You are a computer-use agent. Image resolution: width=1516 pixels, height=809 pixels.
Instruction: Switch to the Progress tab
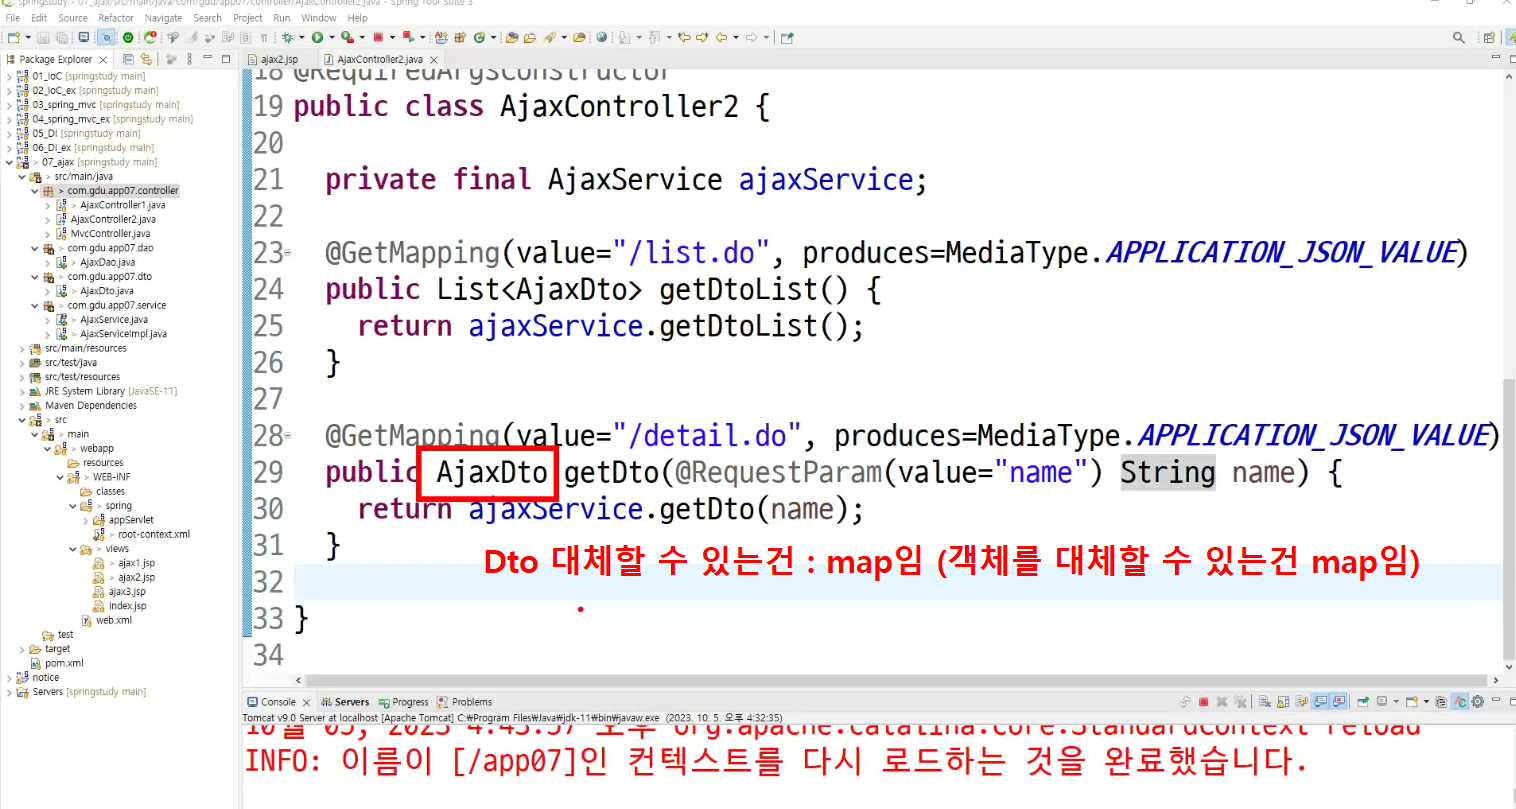403,702
